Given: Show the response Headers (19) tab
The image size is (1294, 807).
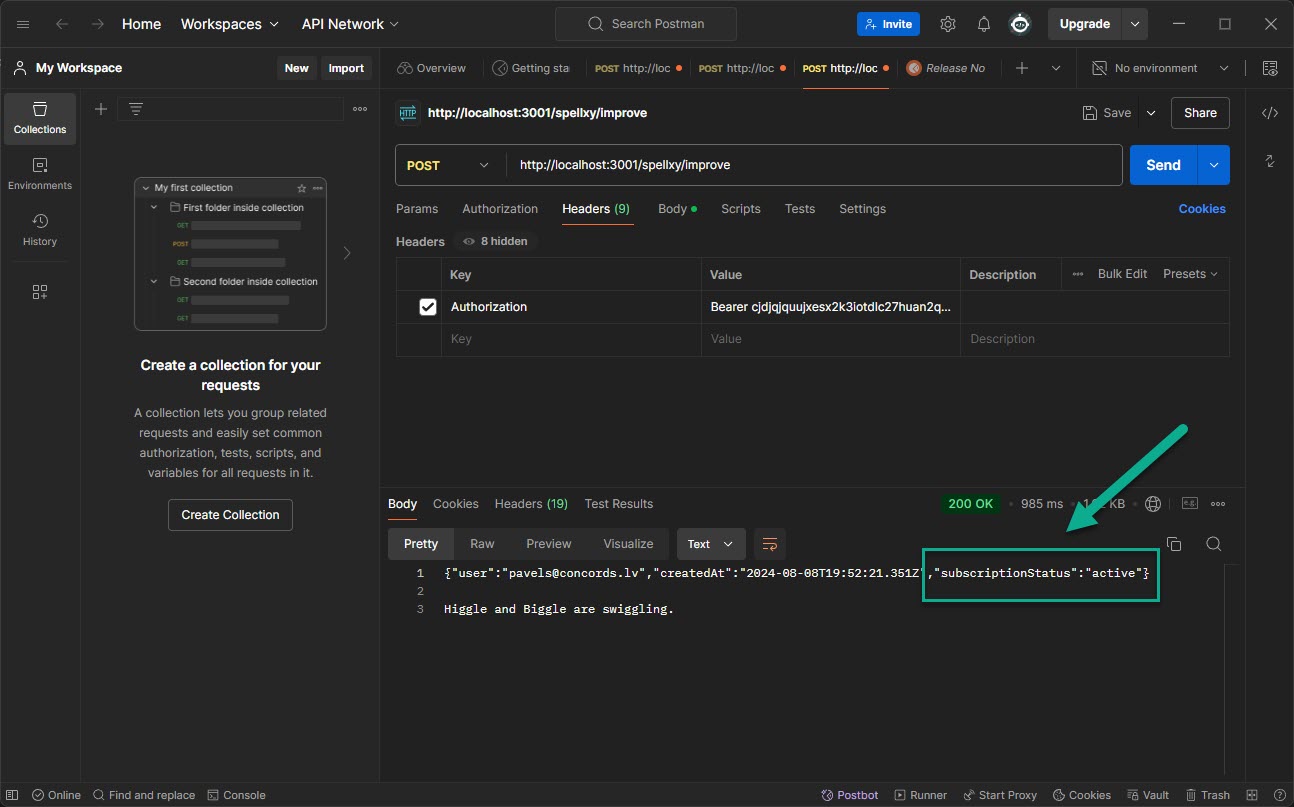Looking at the screenshot, I should coord(531,504).
